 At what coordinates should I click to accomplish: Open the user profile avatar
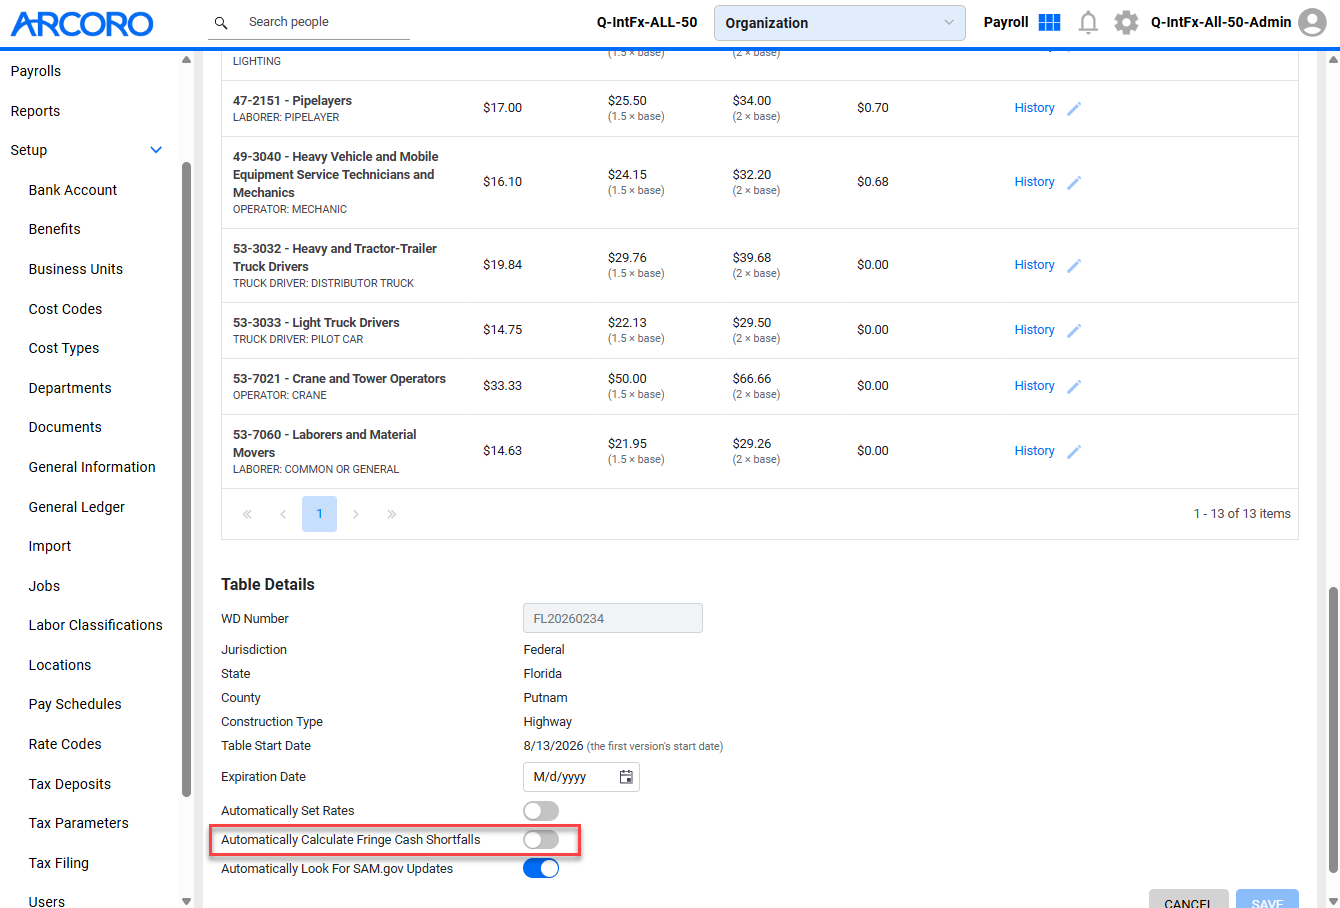pos(1312,22)
